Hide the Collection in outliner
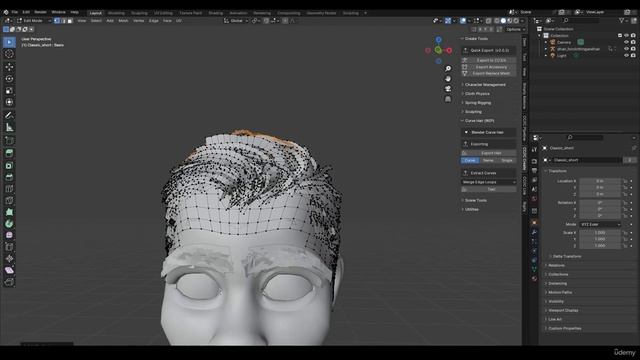640x360 pixels. 627,36
